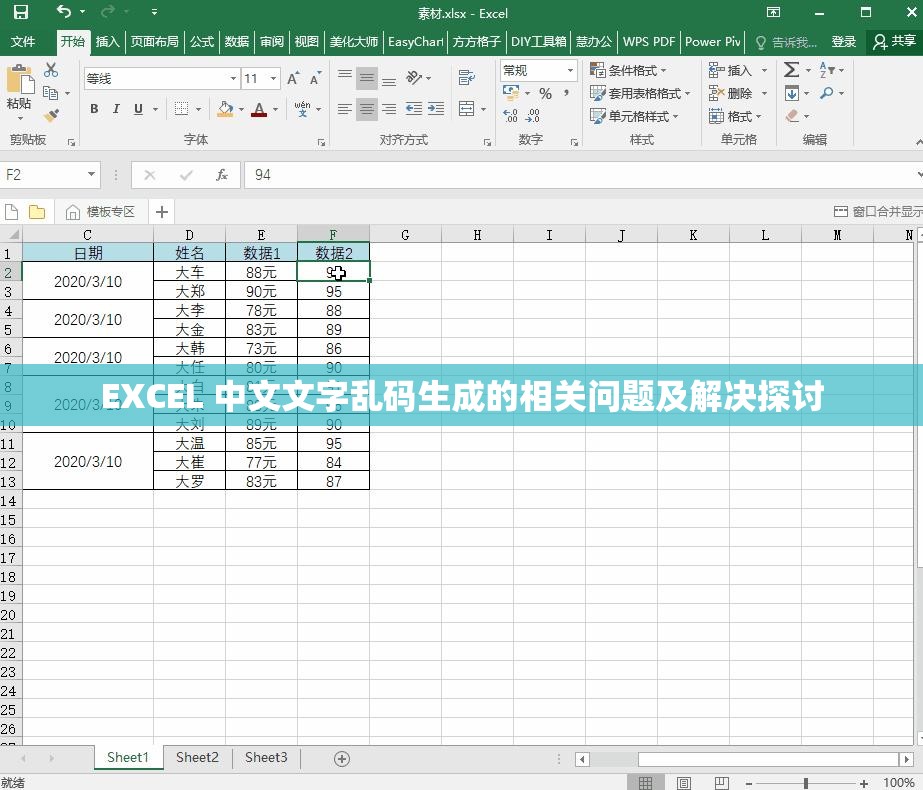Expand the Name Box dropdown arrow

(x=91, y=174)
